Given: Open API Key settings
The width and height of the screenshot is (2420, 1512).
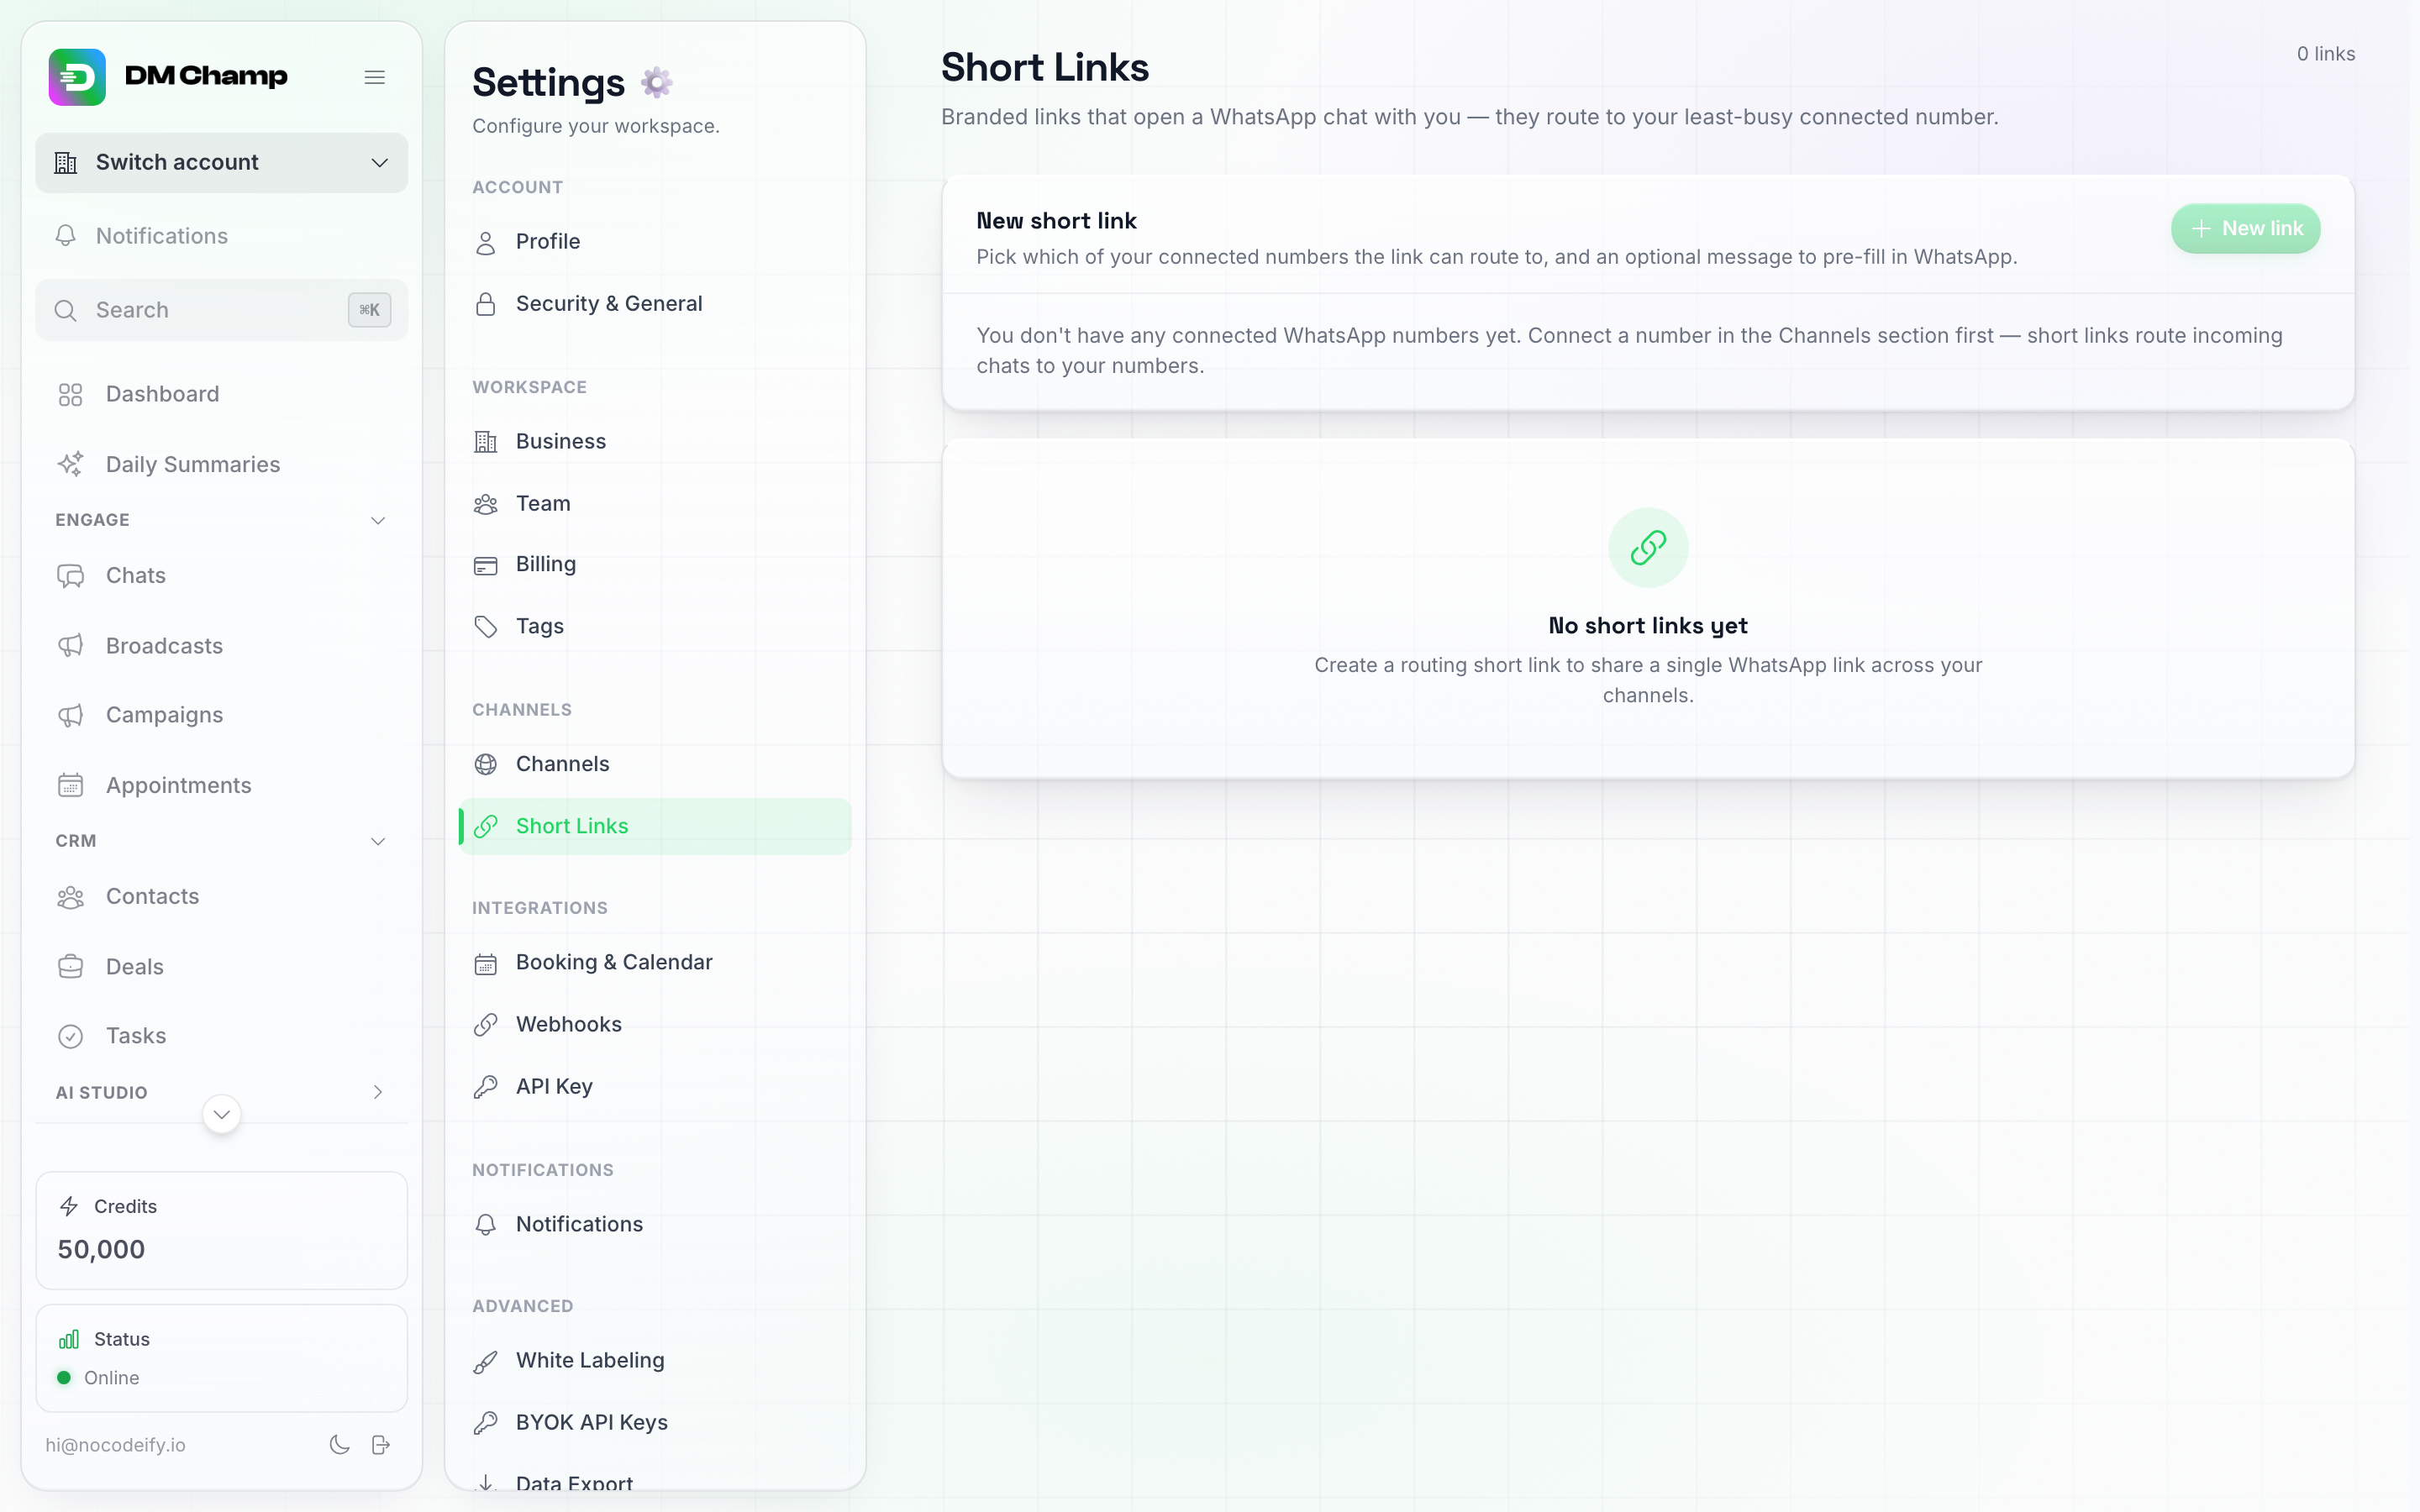Looking at the screenshot, I should coord(655,1087).
